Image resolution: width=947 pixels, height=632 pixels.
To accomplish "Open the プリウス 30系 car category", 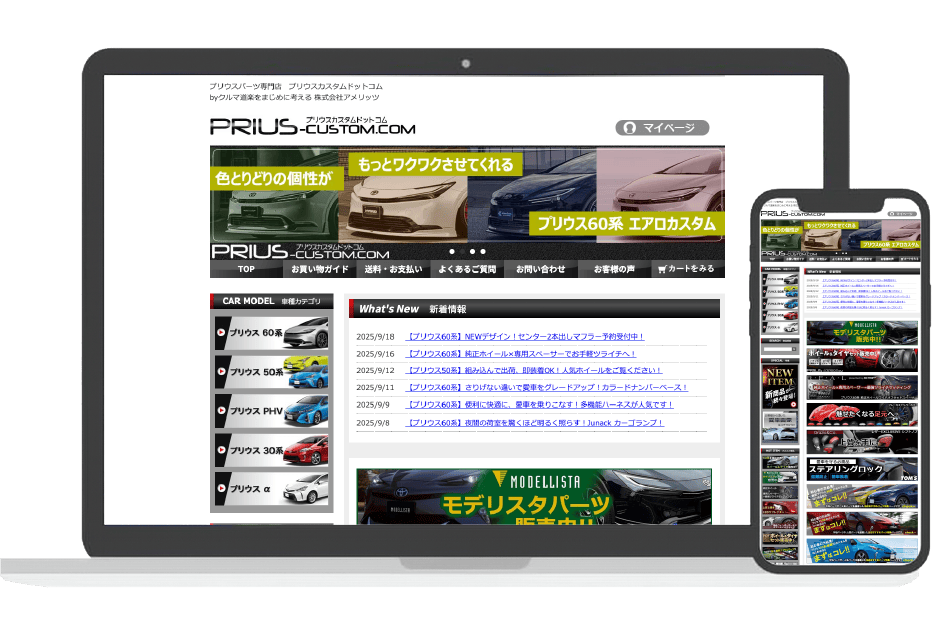I will point(272,450).
